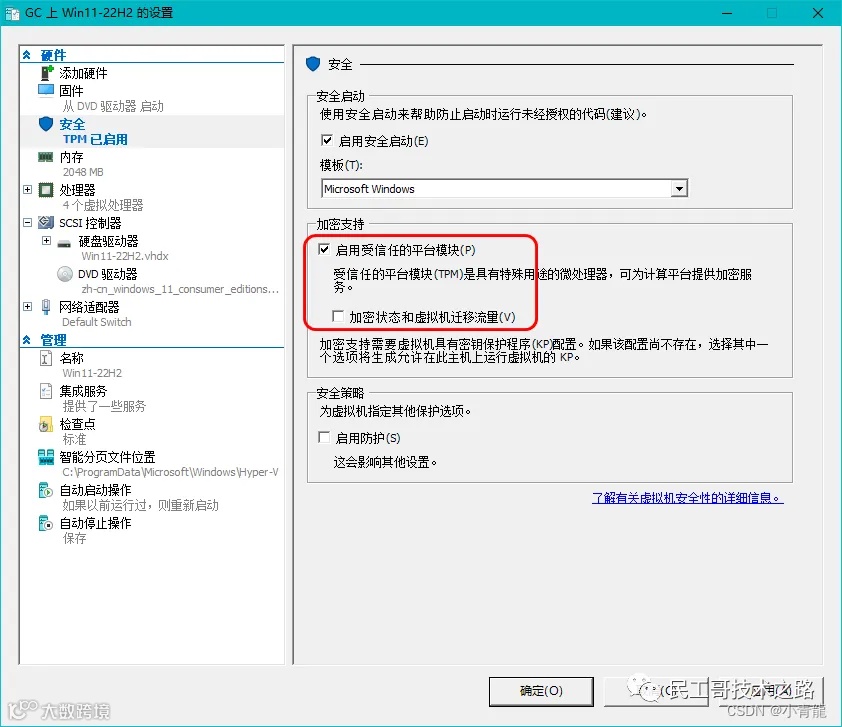
Task: Select the Name (名称) icon
Action: [x=46, y=358]
